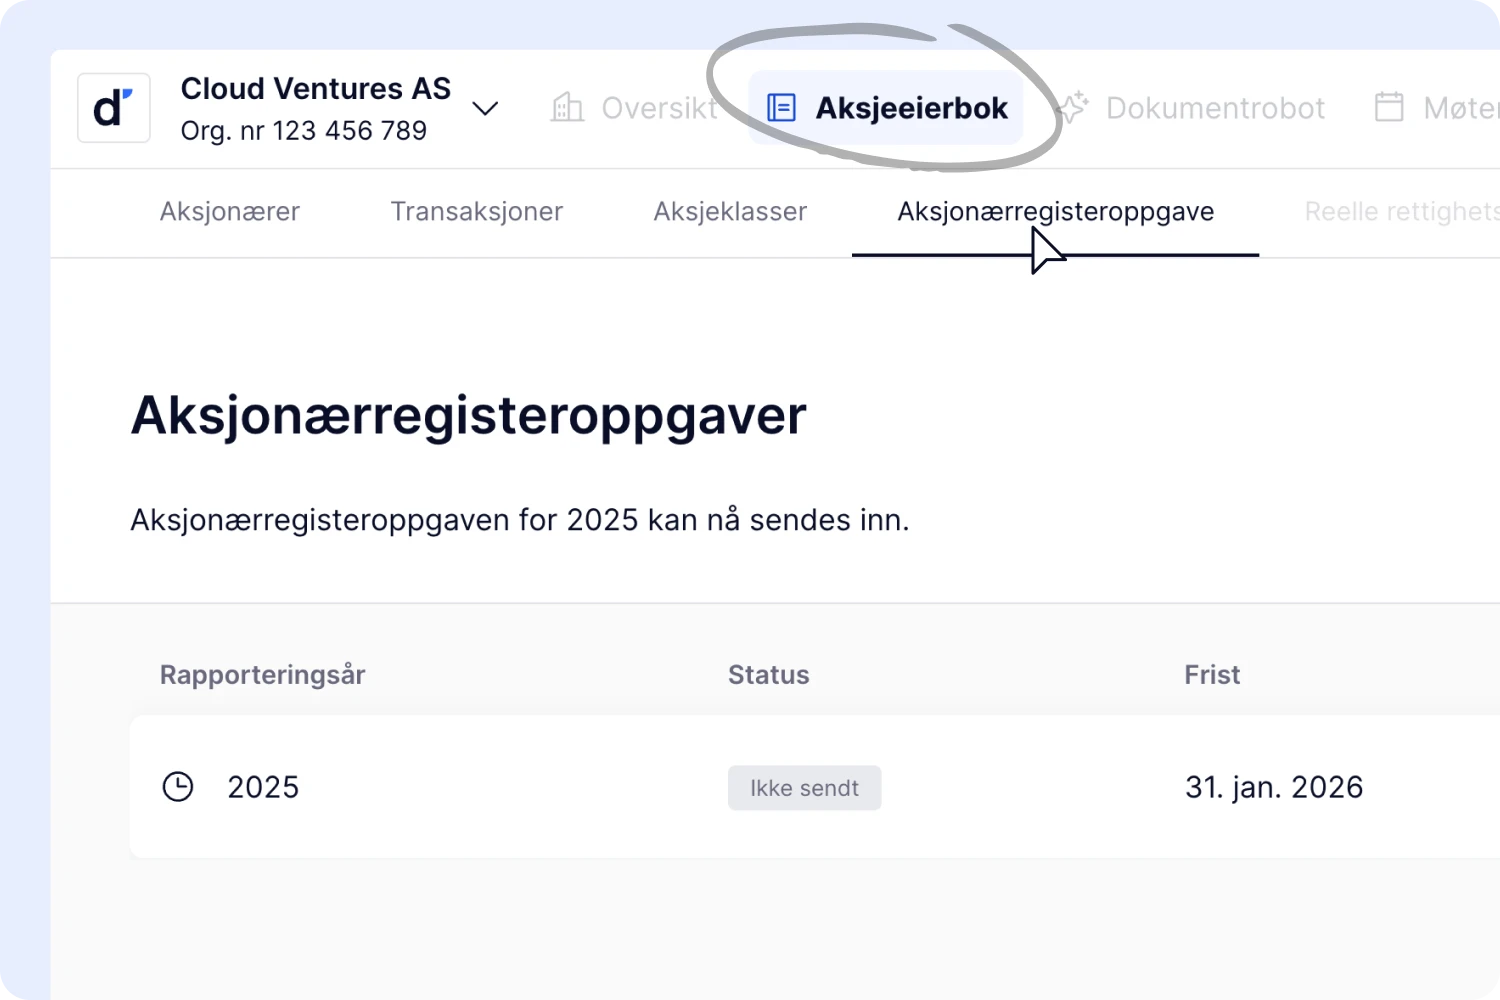Click the Møter calendar icon

[1389, 108]
